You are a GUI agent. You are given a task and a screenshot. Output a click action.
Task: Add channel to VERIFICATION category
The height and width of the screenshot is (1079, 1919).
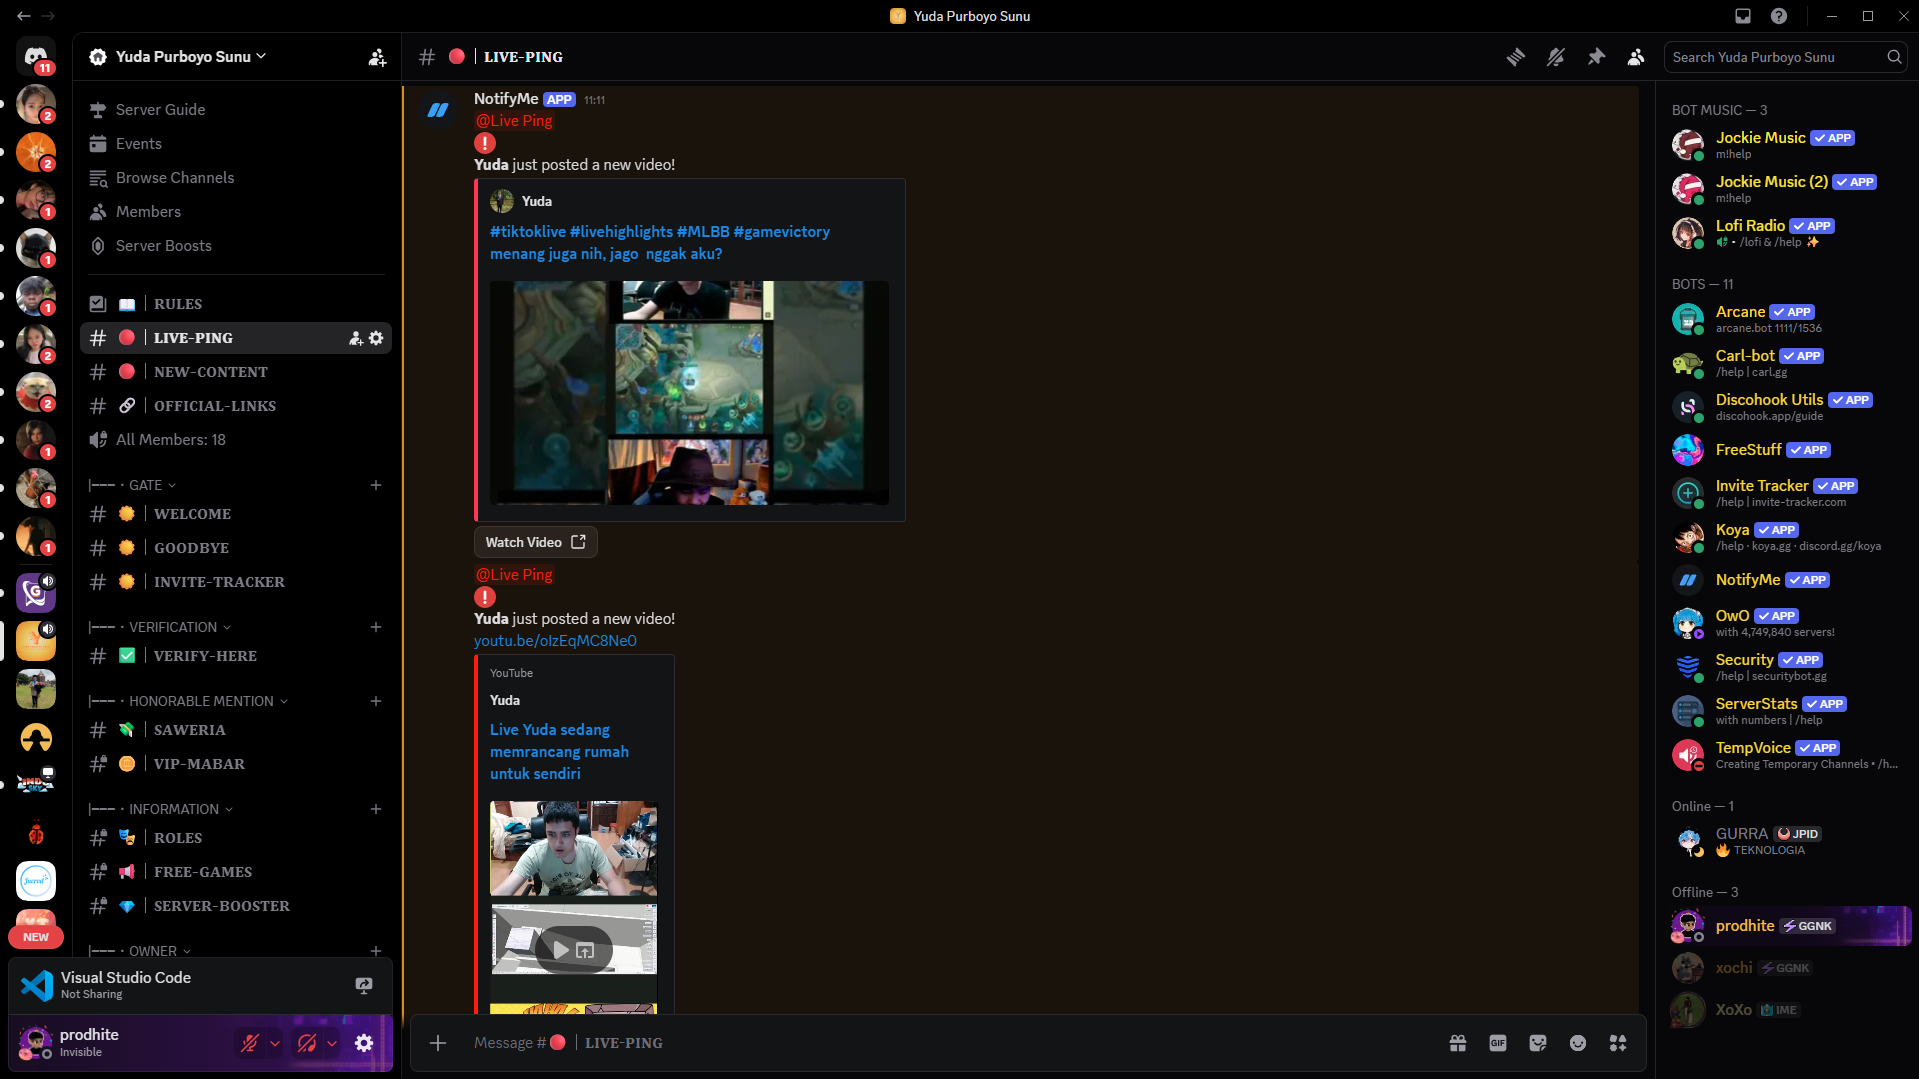(x=376, y=627)
